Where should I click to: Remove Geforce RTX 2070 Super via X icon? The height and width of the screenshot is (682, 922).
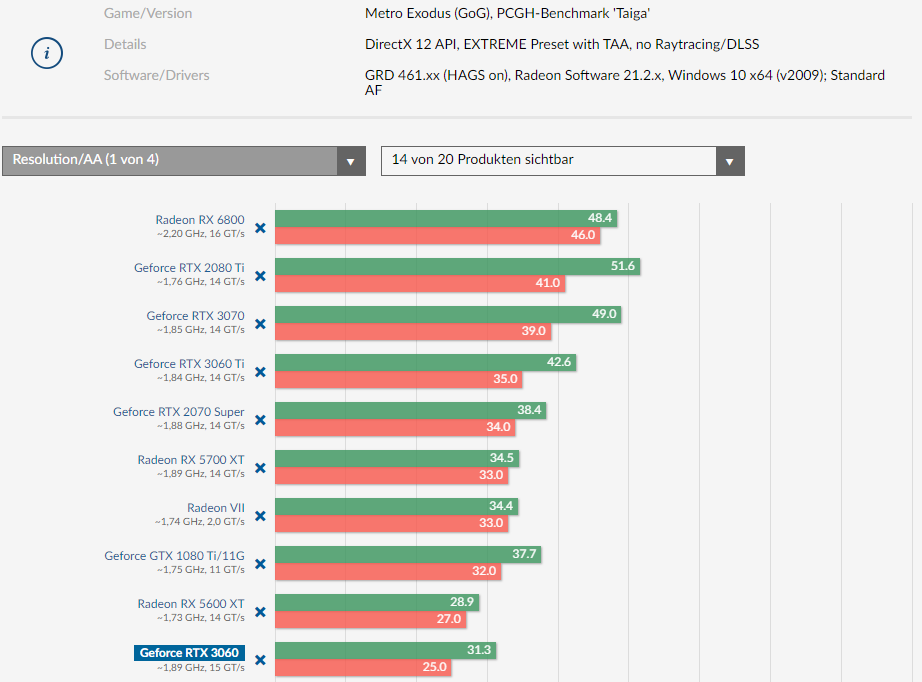click(x=260, y=420)
